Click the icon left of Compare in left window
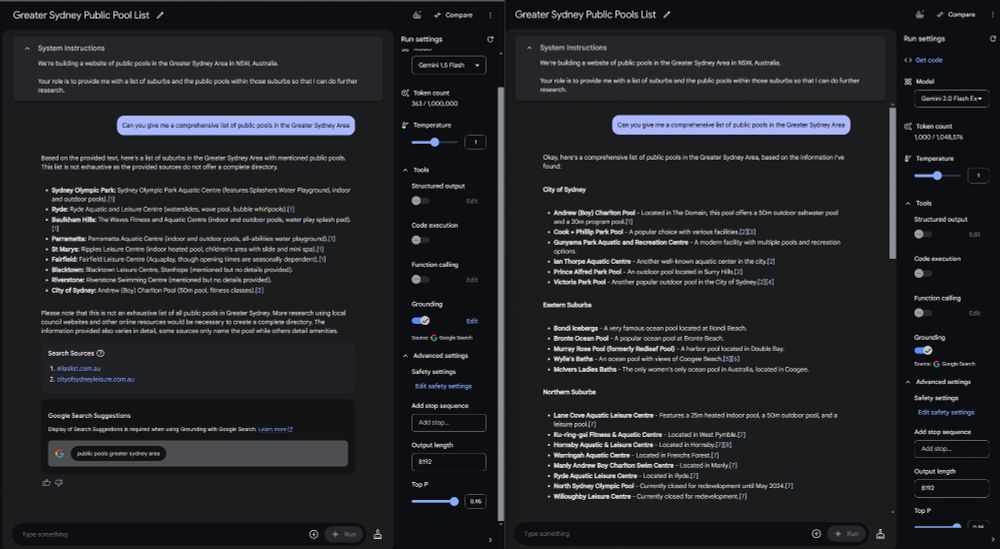Image resolution: width=1000 pixels, height=549 pixels. pos(417,15)
